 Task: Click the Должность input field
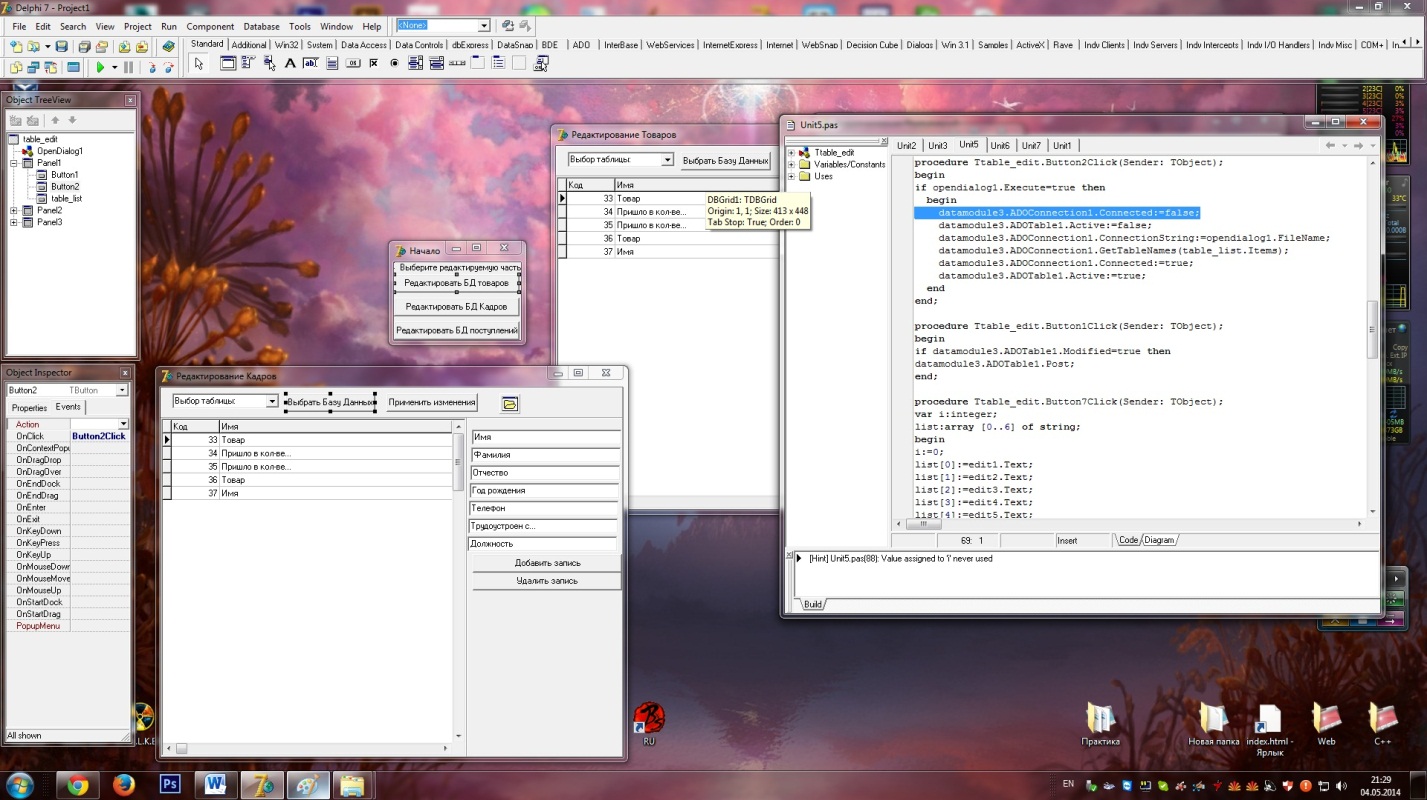click(543, 544)
